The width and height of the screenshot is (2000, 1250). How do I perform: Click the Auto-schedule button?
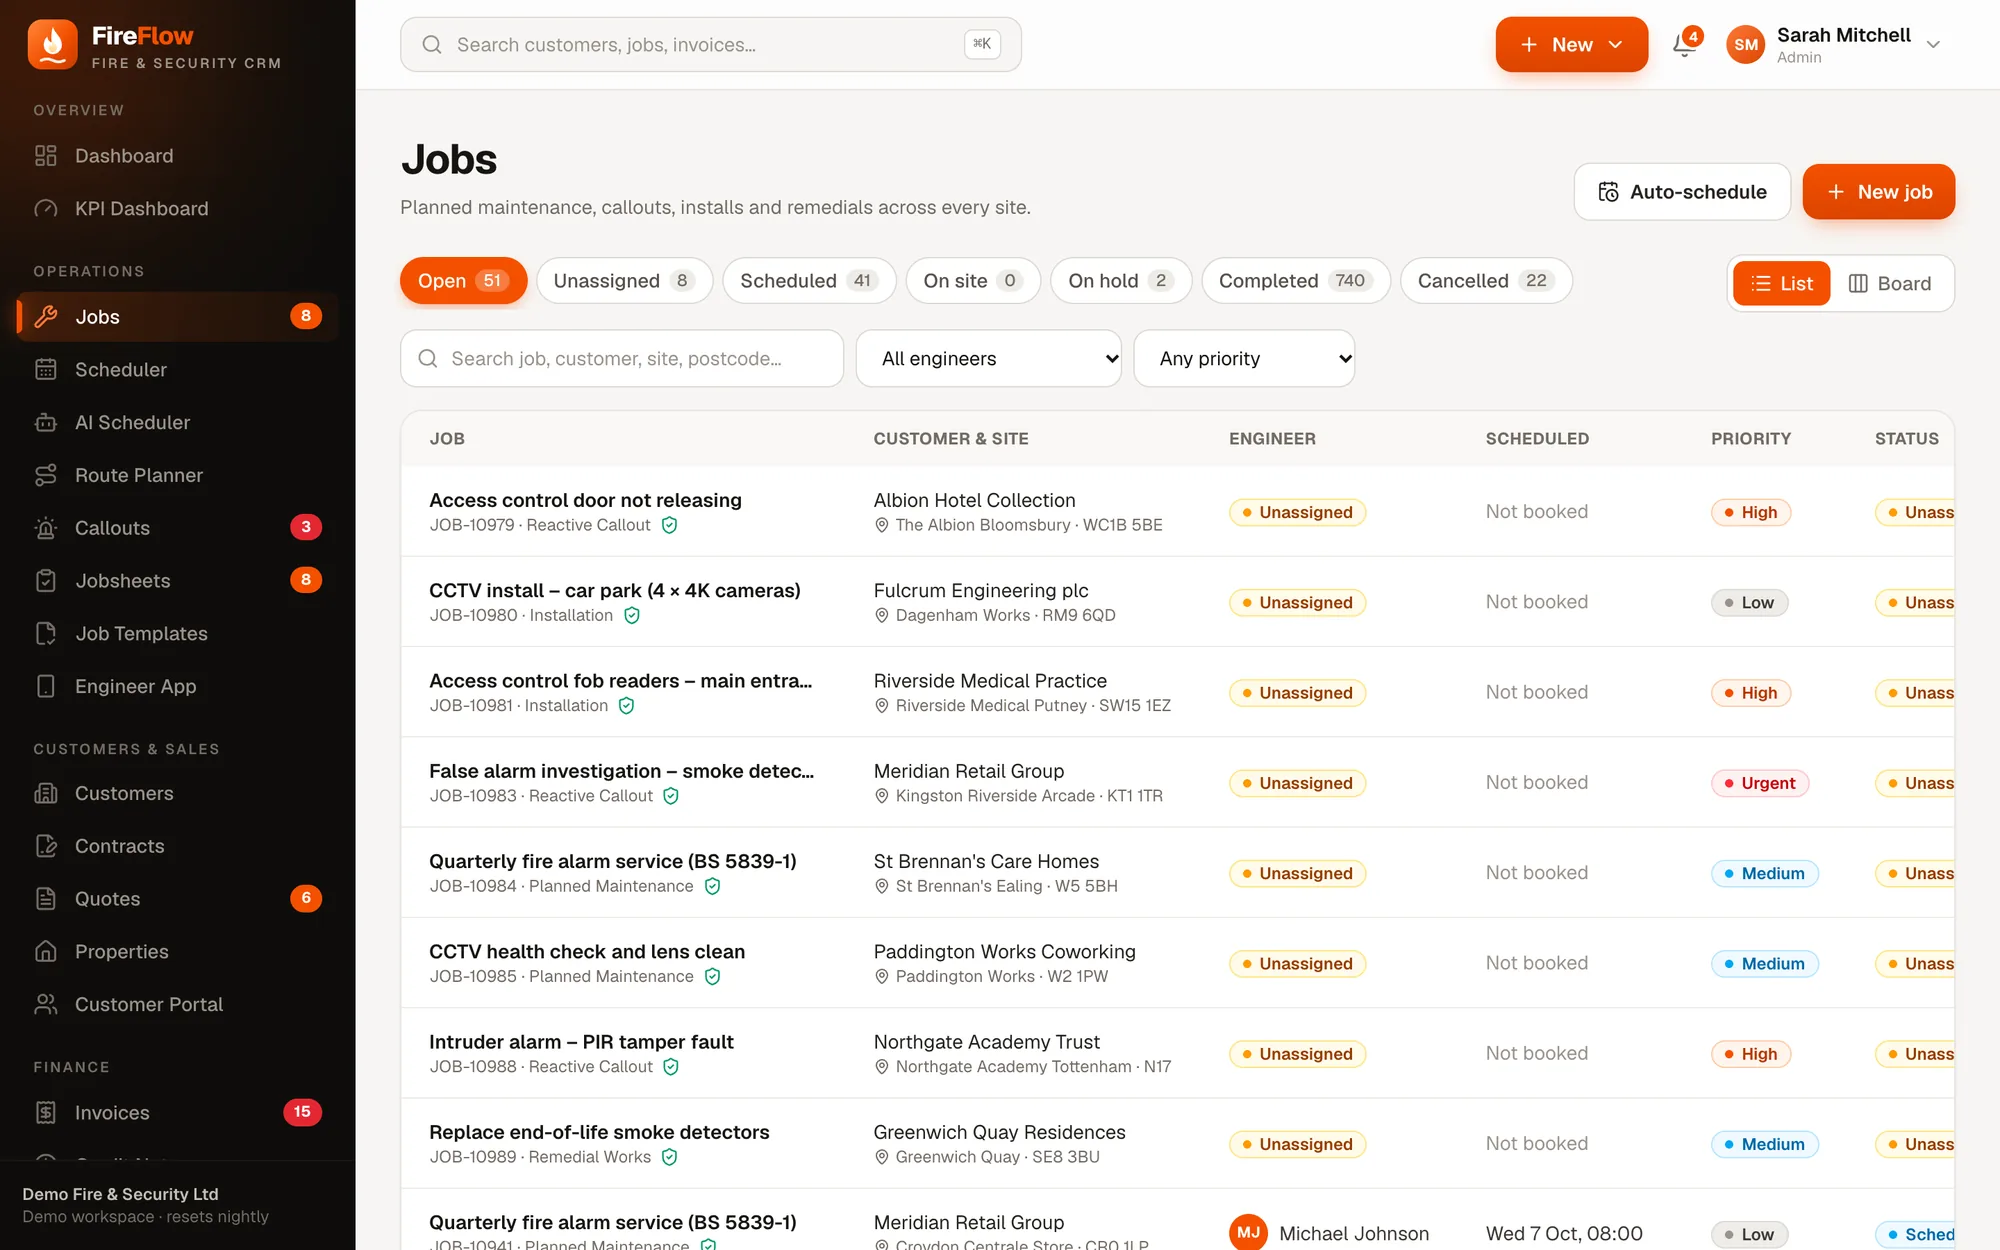pyautogui.click(x=1682, y=192)
